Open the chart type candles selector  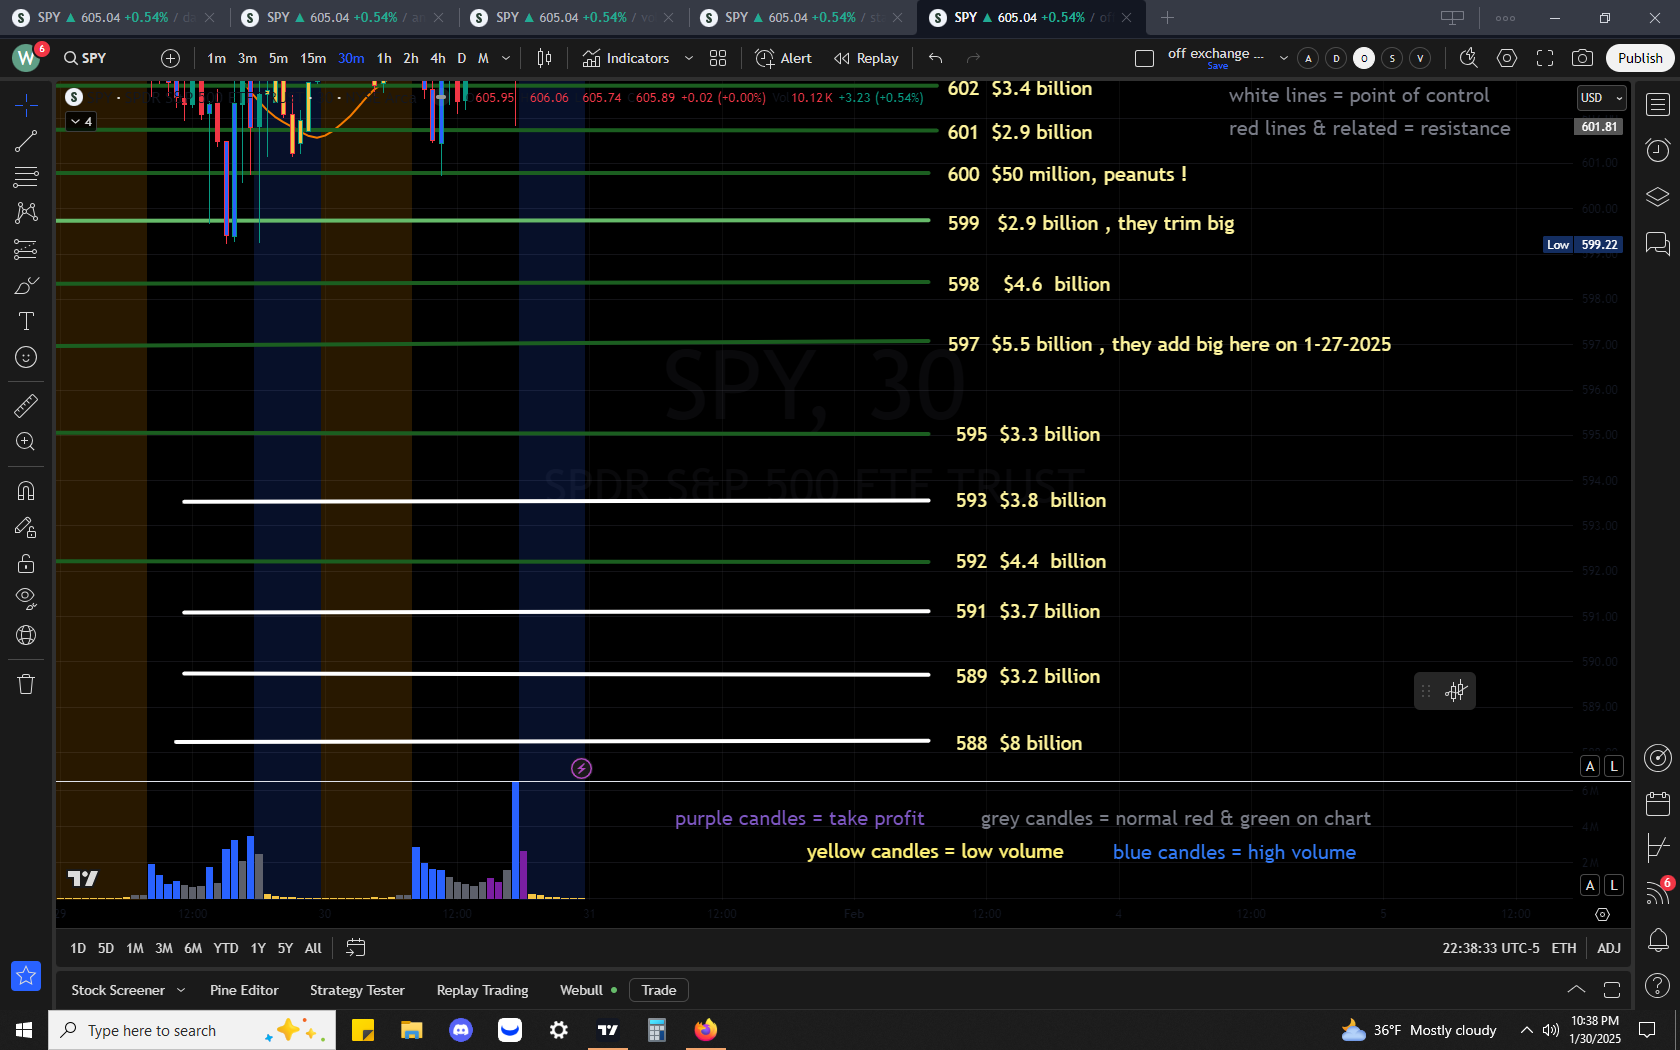coord(544,58)
